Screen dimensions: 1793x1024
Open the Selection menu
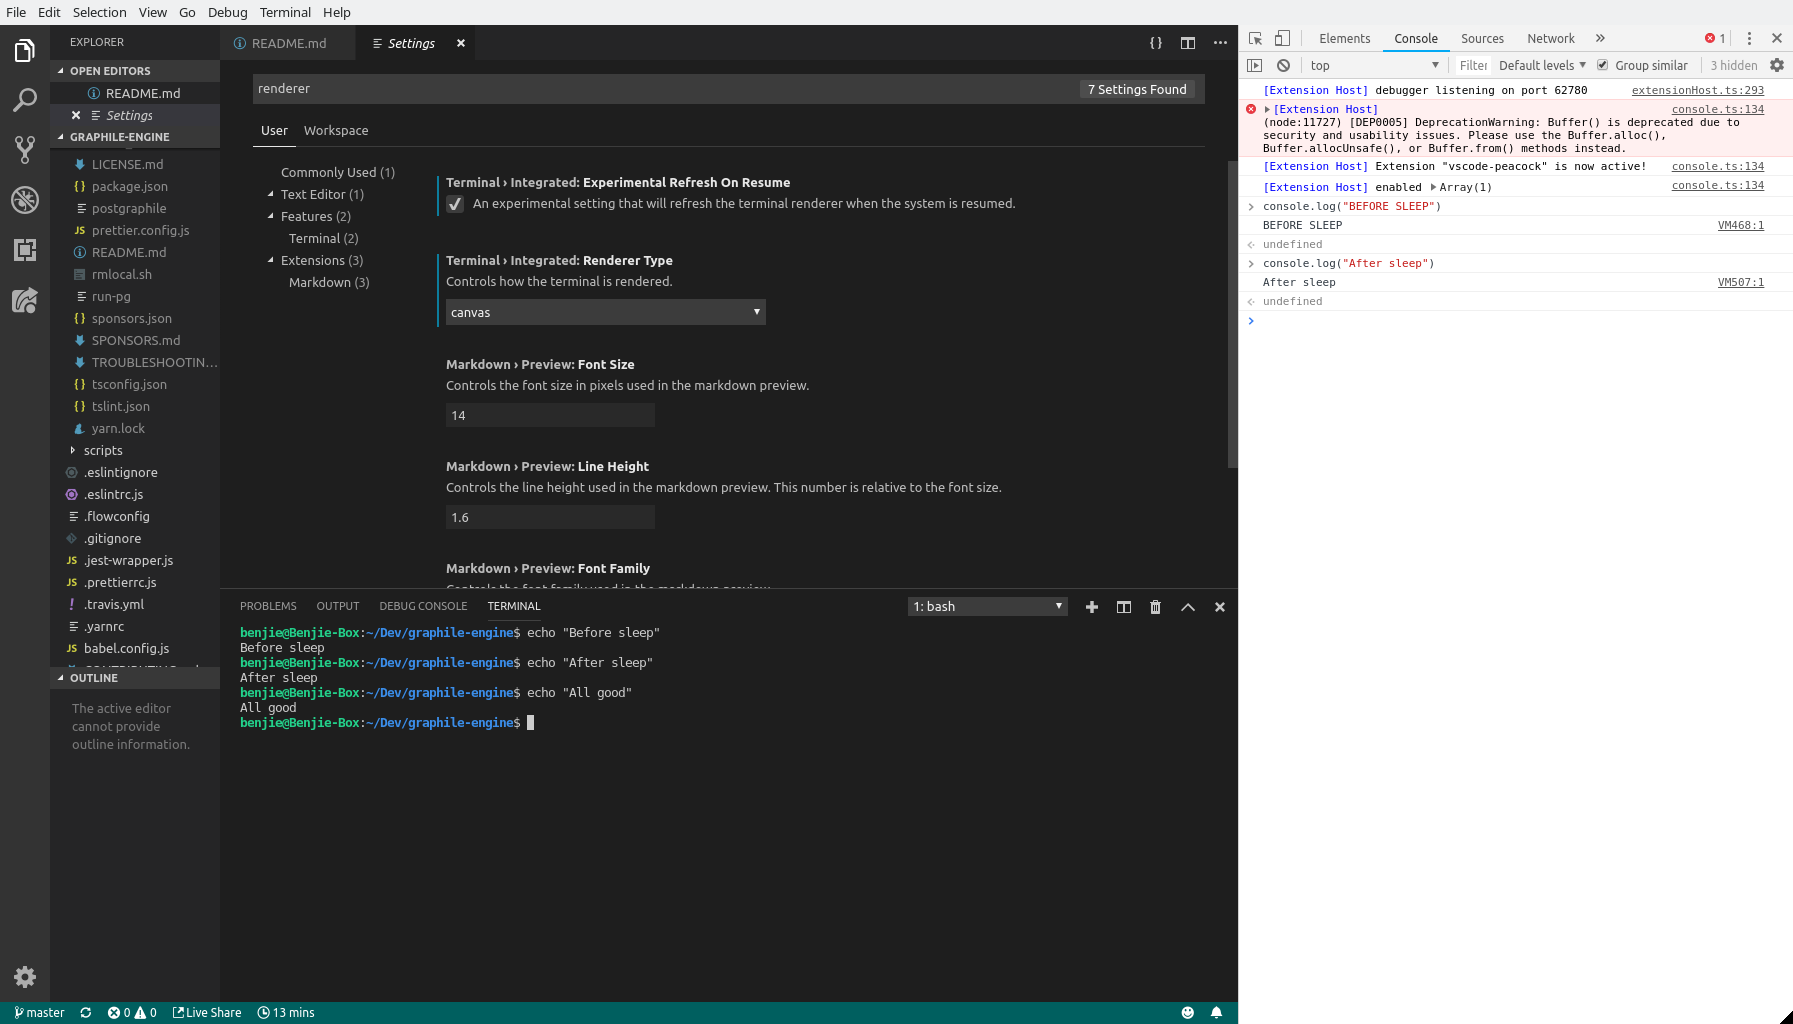99,12
